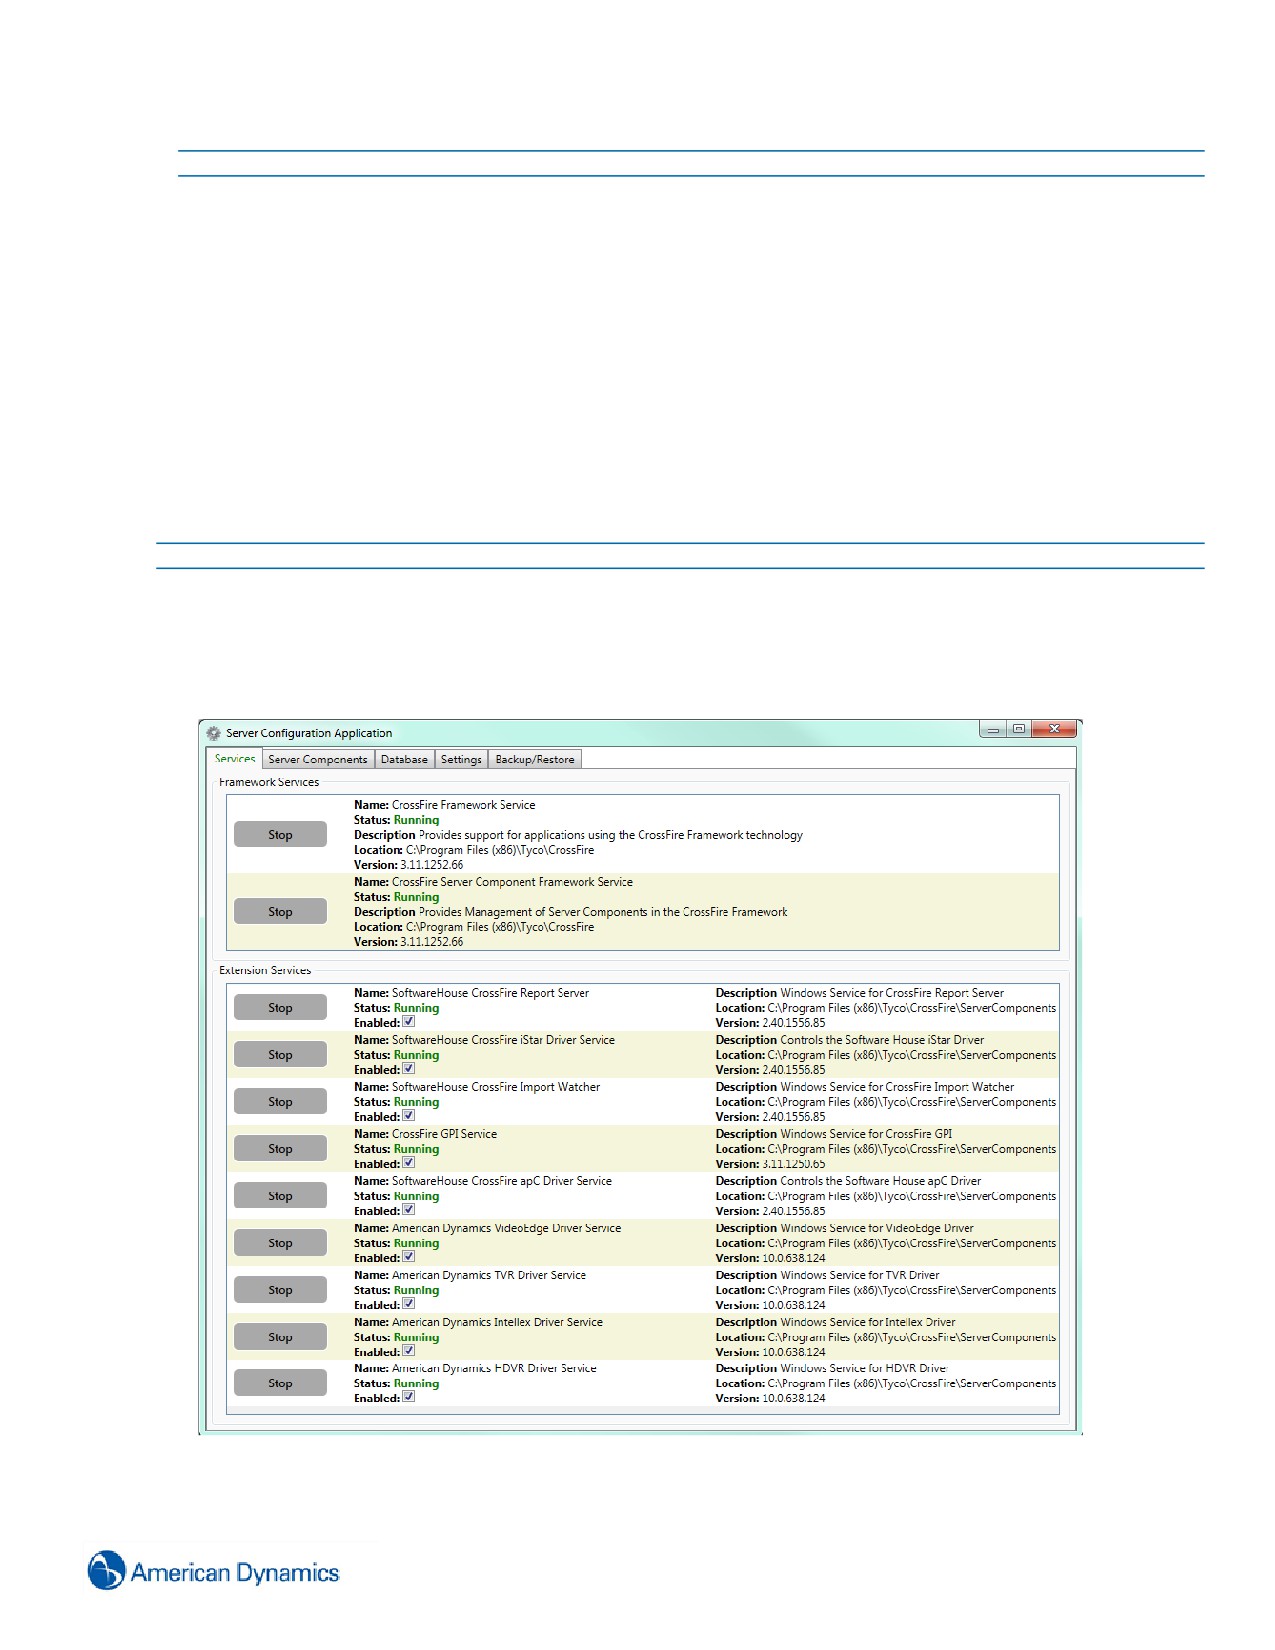Stop the TVR Driver Service
The image size is (1275, 1650).
click(280, 1290)
